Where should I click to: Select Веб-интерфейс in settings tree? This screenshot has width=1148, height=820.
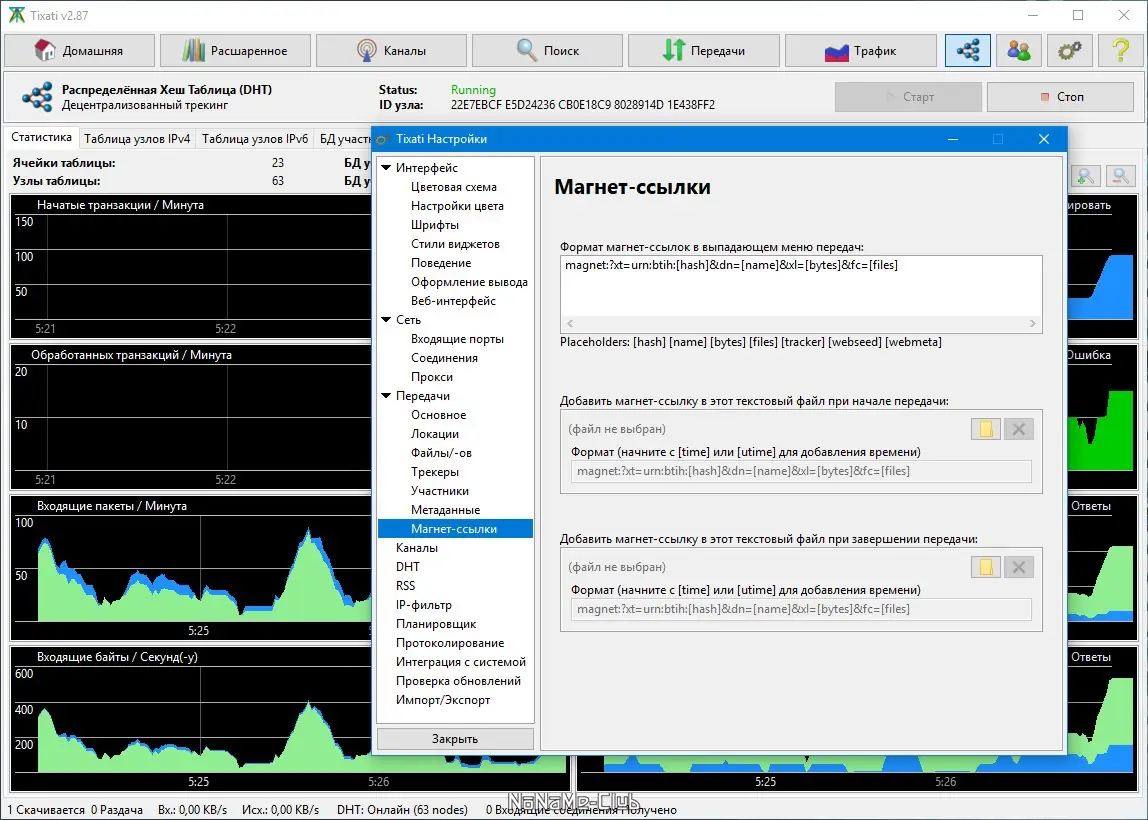(x=453, y=301)
